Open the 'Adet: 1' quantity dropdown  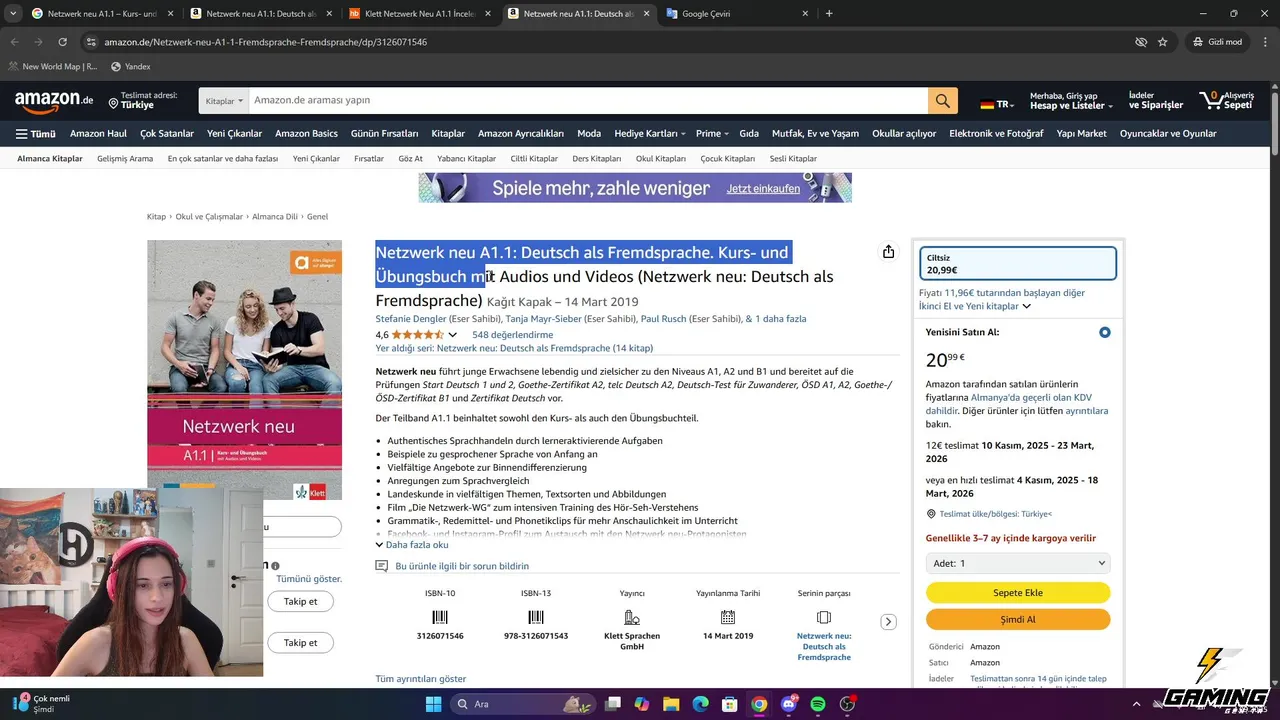[1018, 563]
